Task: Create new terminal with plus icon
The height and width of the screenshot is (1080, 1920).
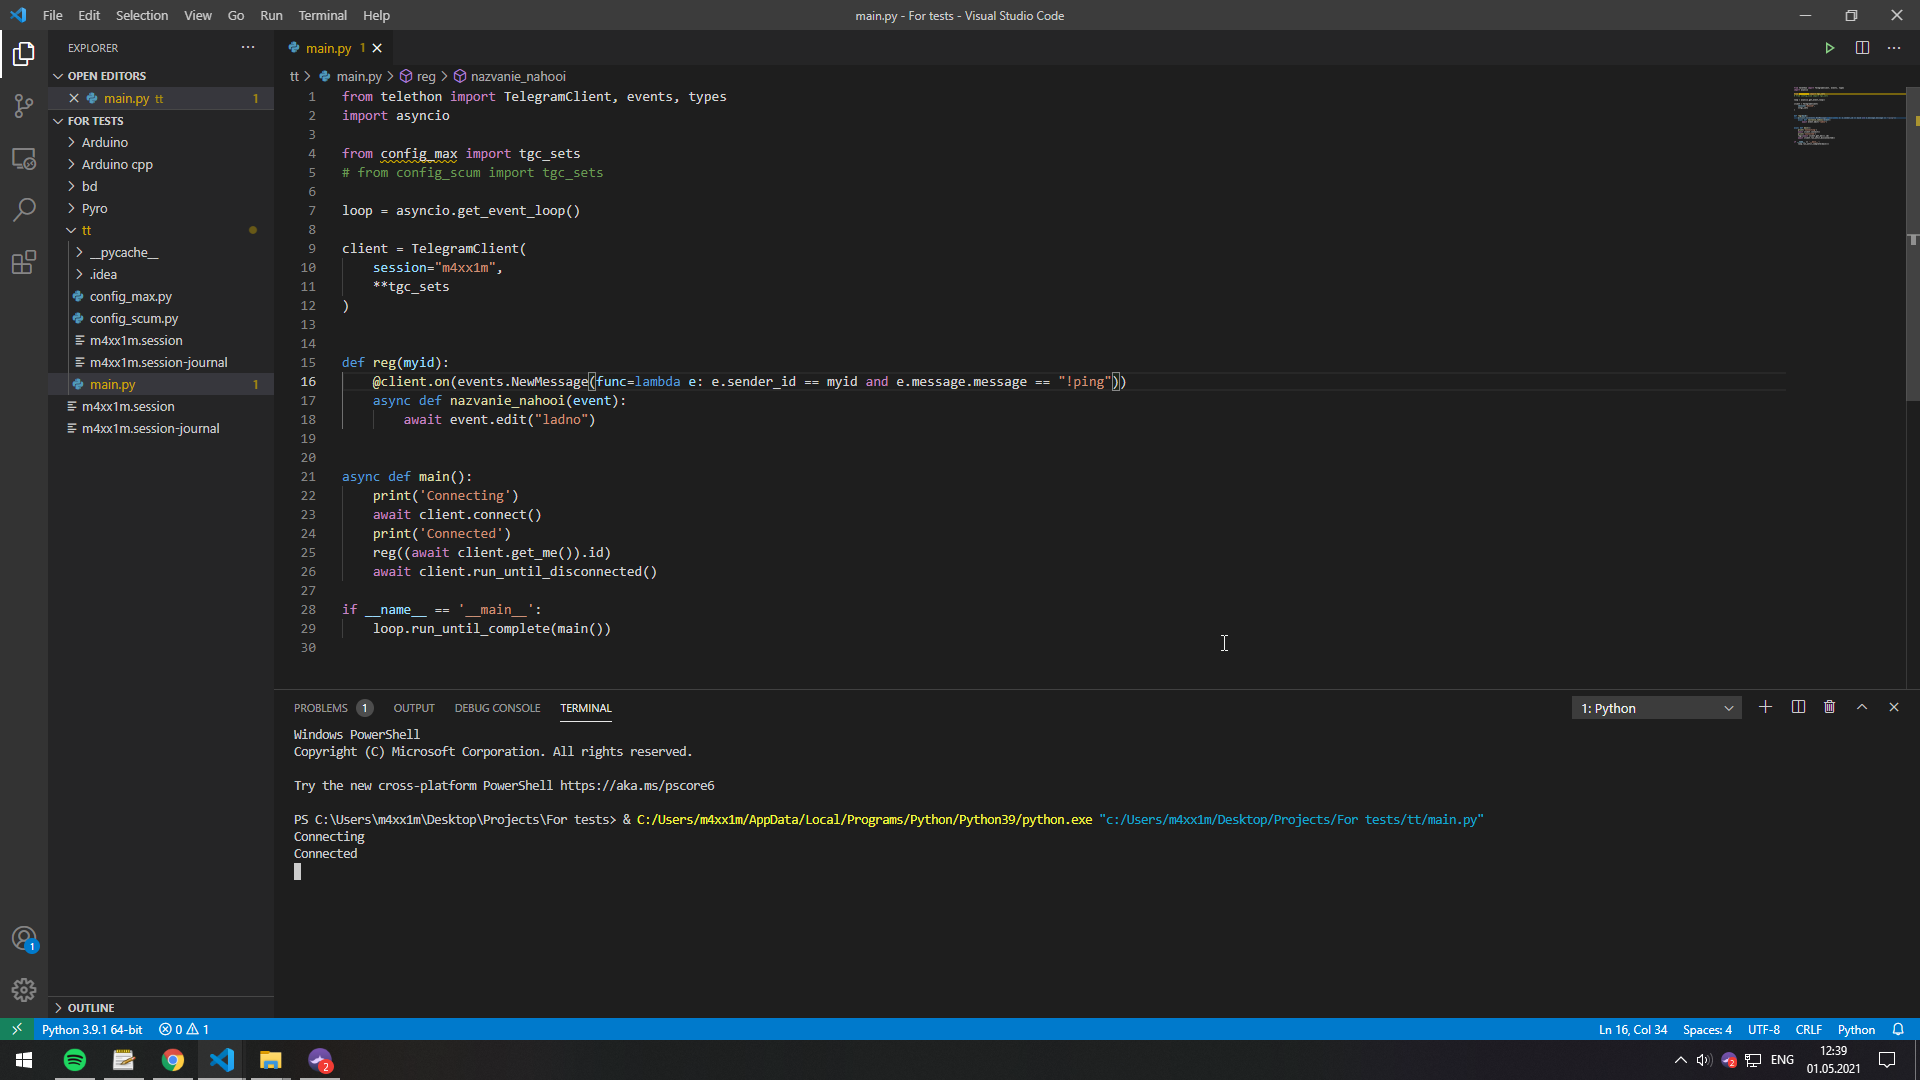Action: point(1765,707)
